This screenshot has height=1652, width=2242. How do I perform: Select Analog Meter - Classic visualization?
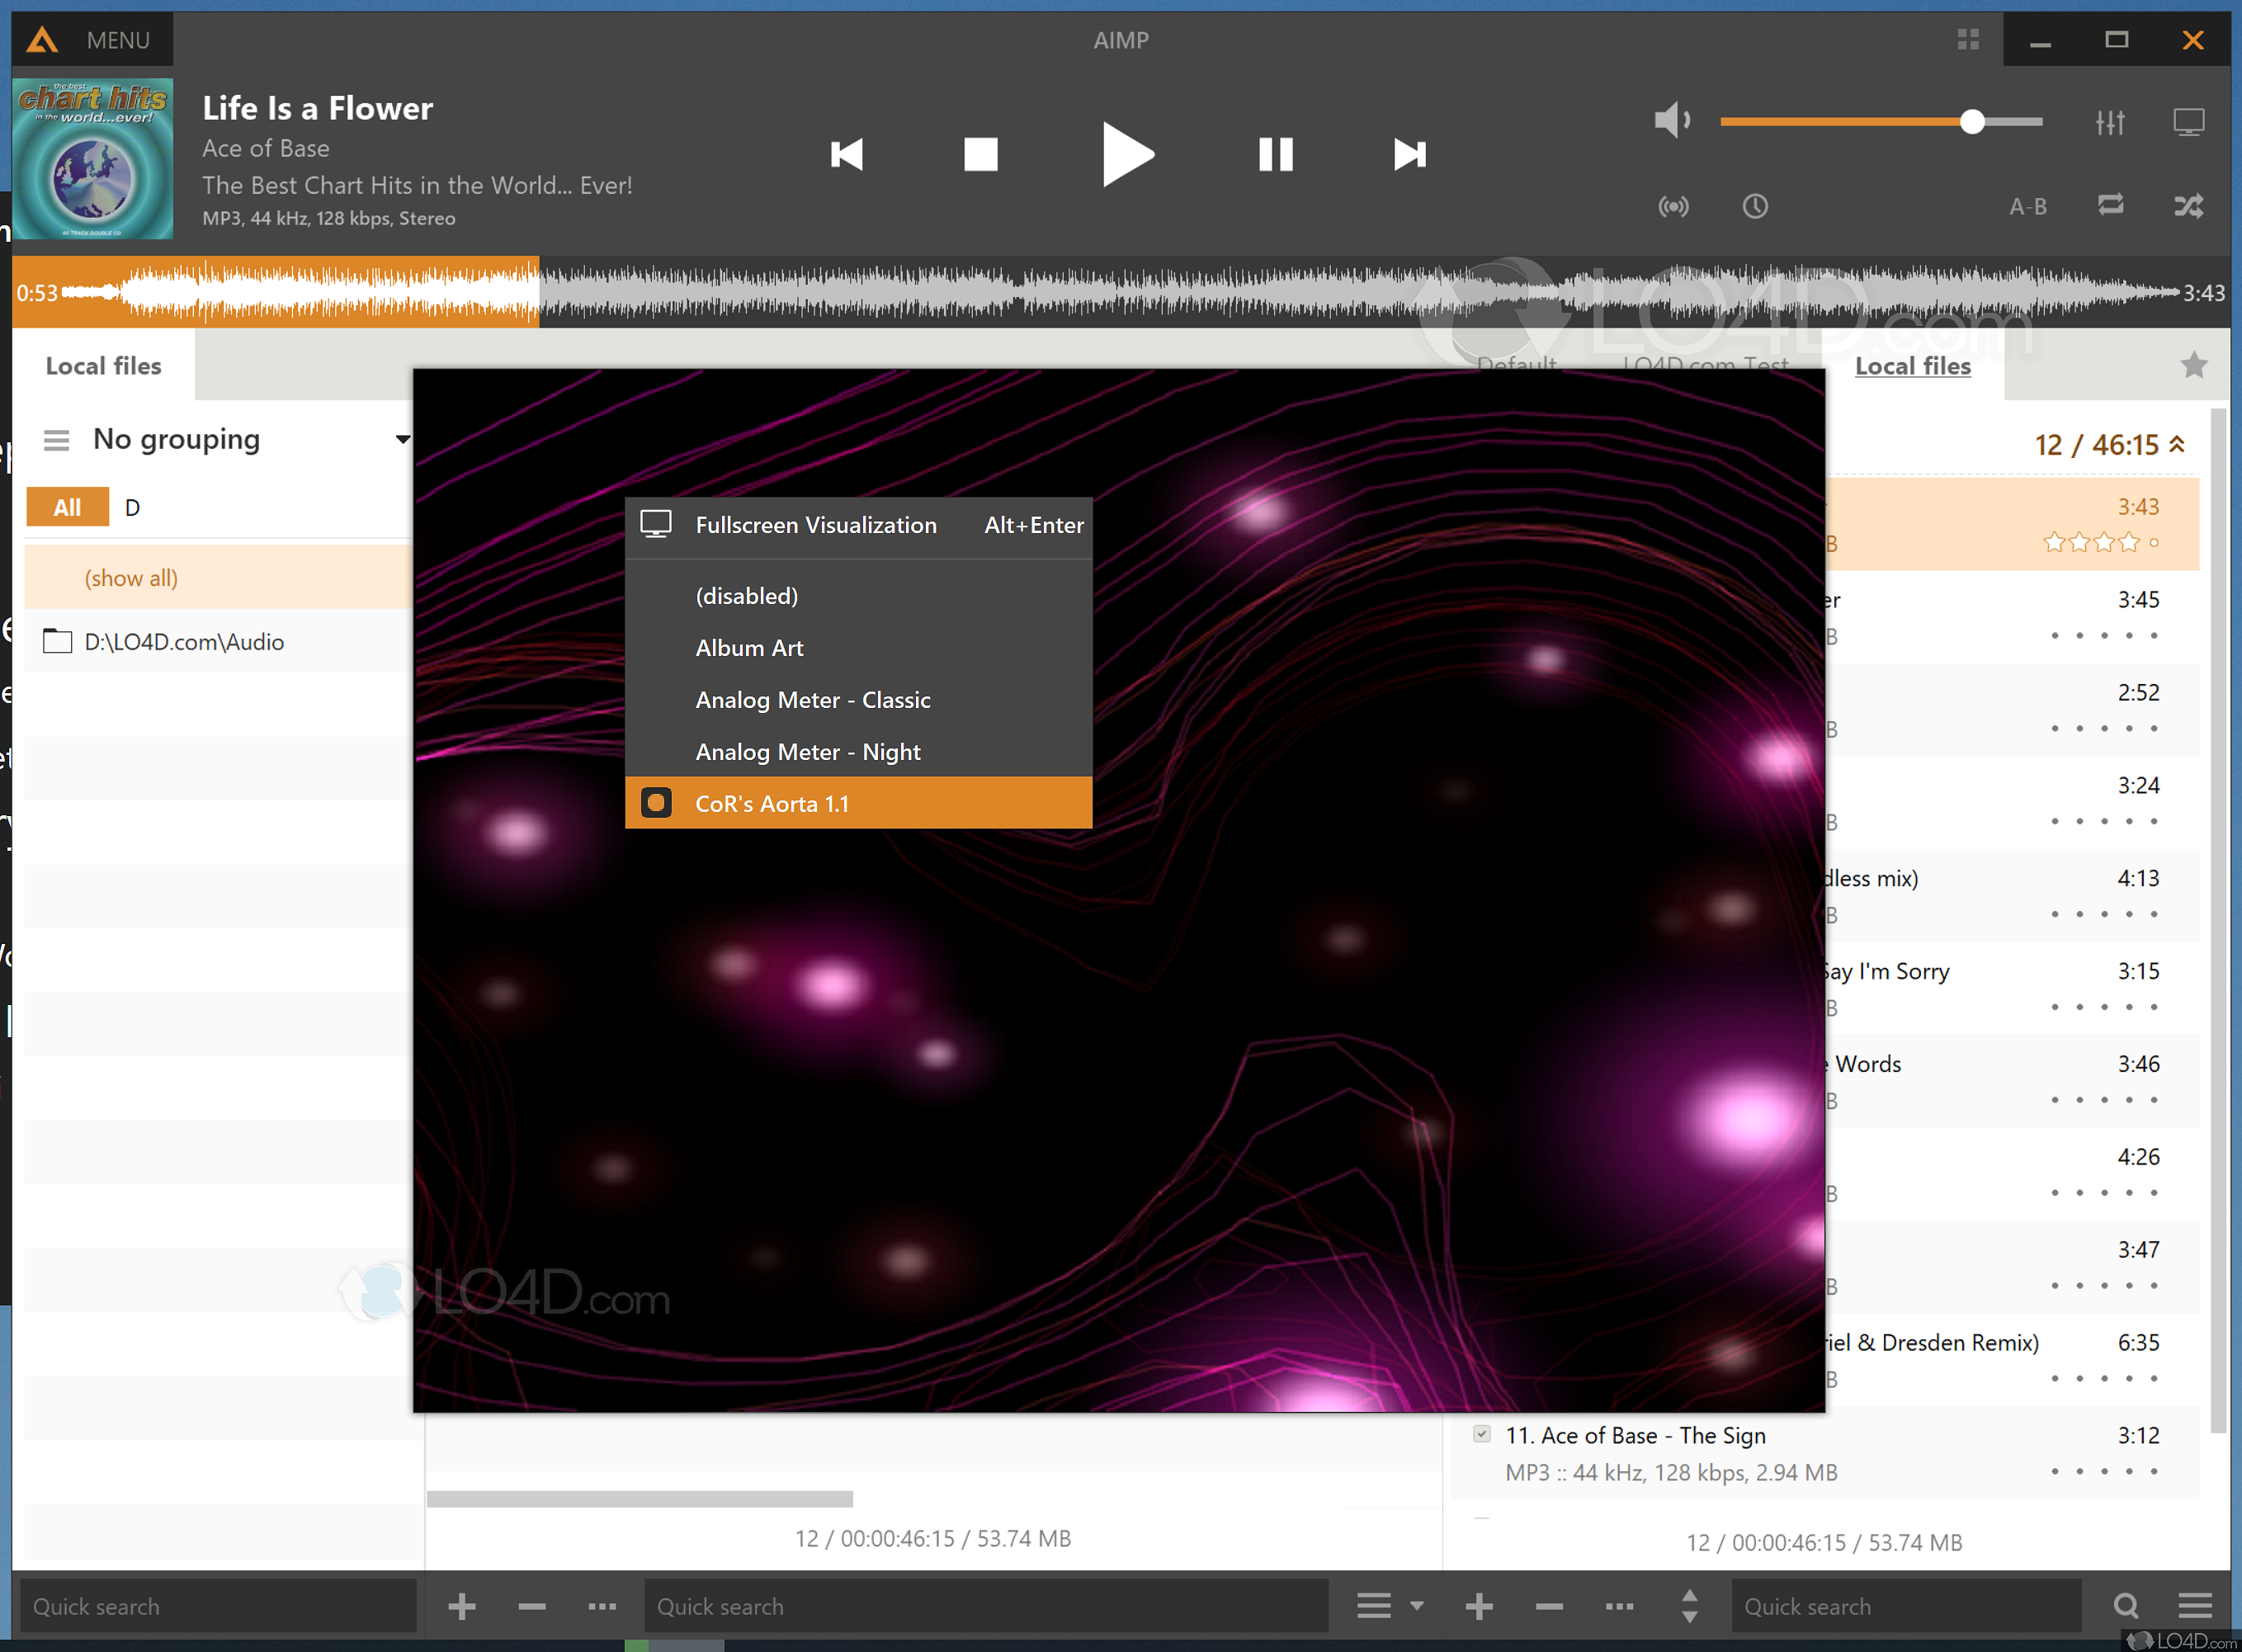point(858,700)
